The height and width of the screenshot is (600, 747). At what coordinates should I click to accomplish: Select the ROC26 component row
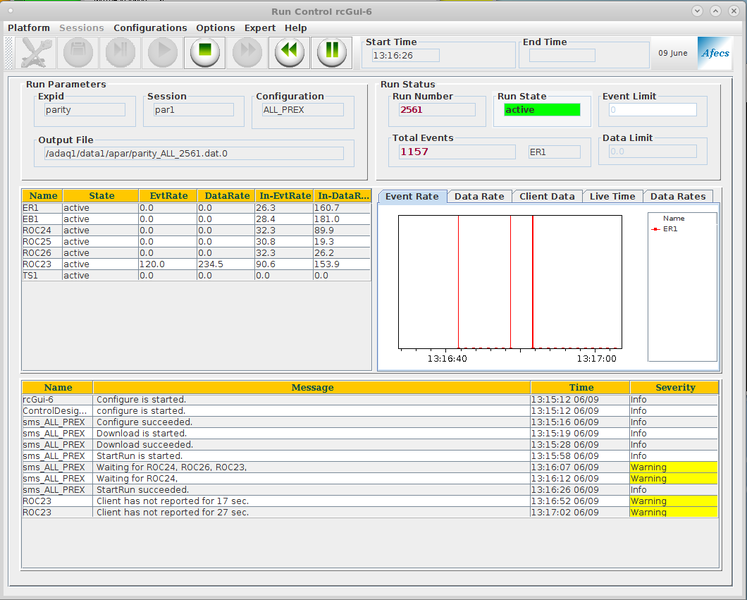tap(196, 253)
